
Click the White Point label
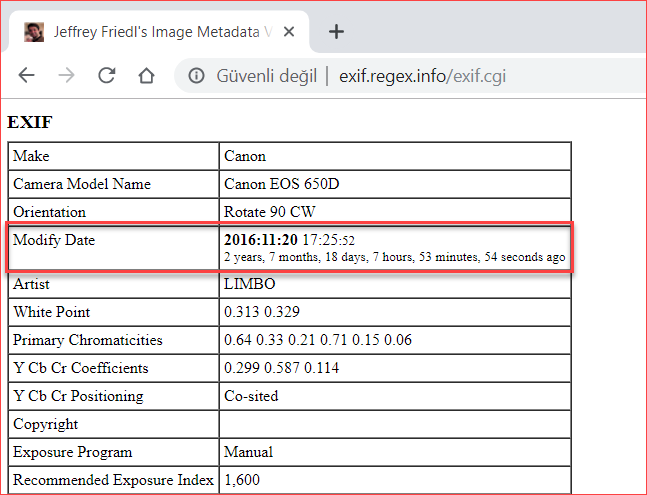pyautogui.click(x=52, y=312)
